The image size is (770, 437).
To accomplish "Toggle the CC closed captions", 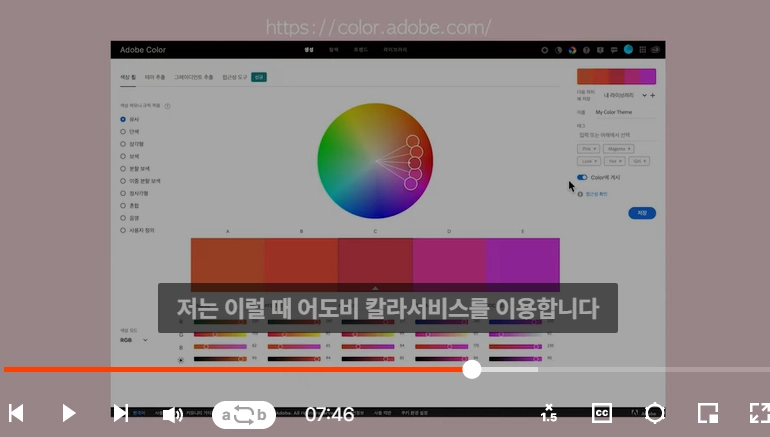I will (602, 413).
